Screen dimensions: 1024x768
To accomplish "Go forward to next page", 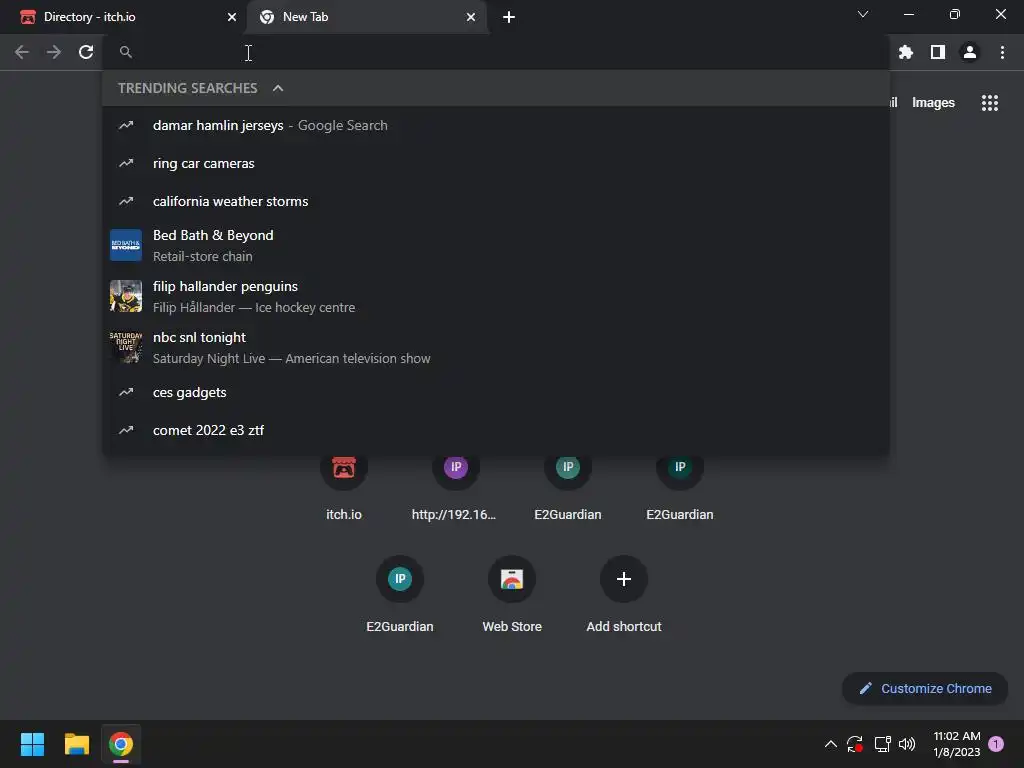I will pyautogui.click(x=54, y=52).
